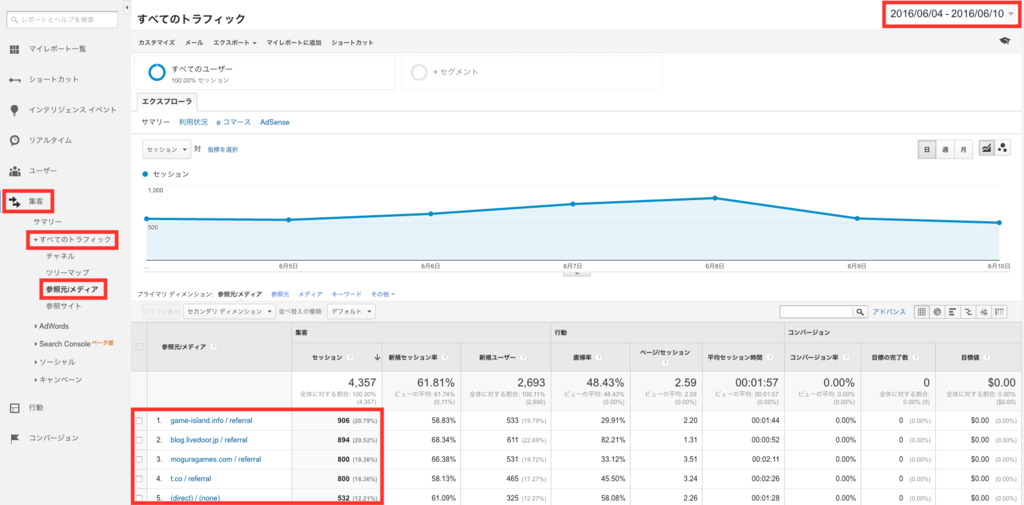Viewport: 1024px width, 505px height.
Task: Click the sort arrow beside セッション header
Action: pyautogui.click(x=377, y=357)
